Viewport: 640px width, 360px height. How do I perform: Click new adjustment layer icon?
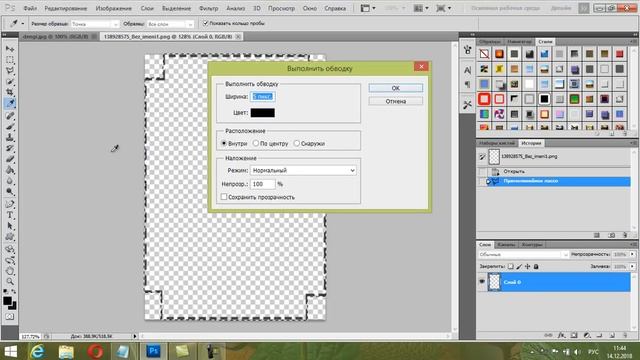(587, 335)
